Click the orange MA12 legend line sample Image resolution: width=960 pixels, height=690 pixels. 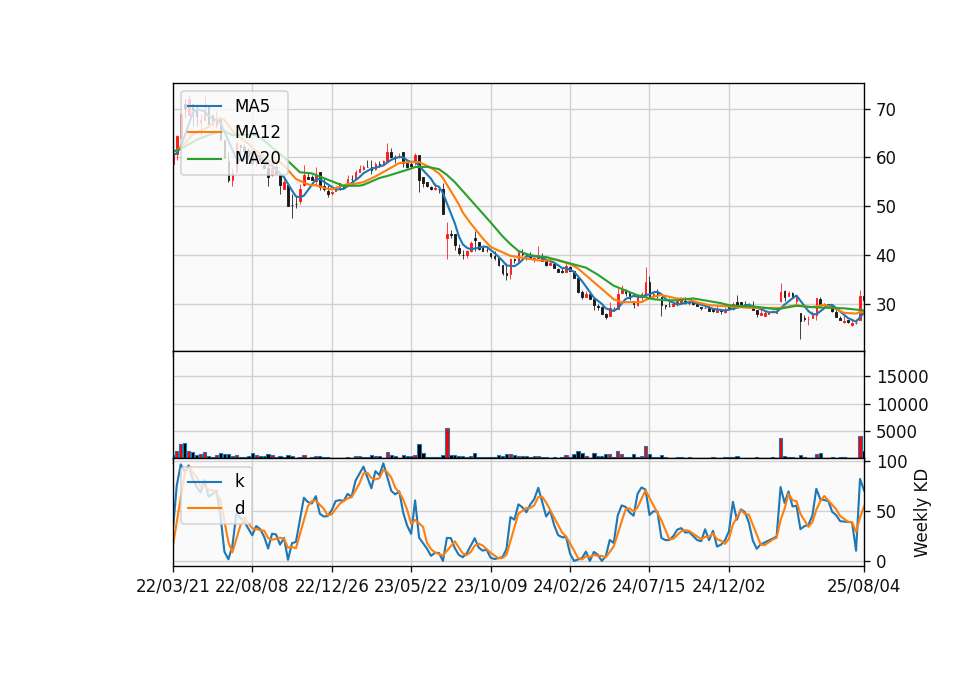[204, 132]
